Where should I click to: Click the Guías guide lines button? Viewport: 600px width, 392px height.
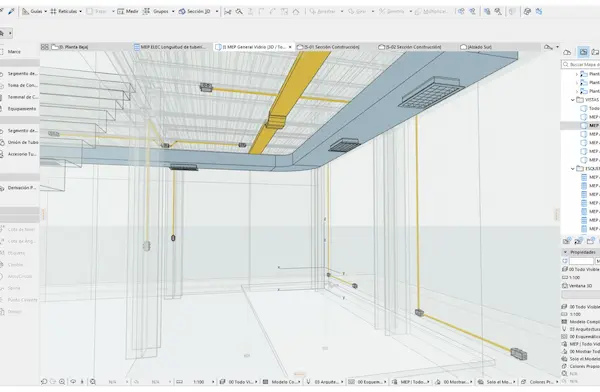tap(32, 11)
